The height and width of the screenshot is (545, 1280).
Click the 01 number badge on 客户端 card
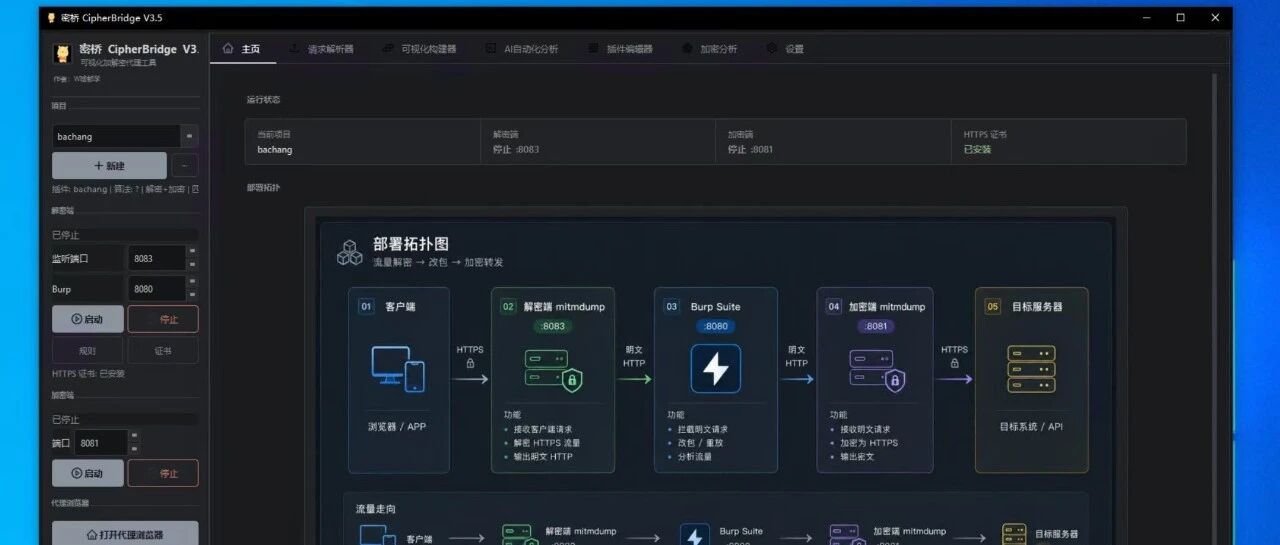coord(366,307)
